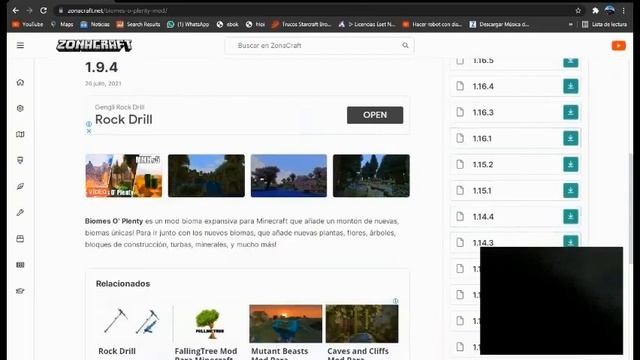Image resolution: width=640 pixels, height=360 pixels.
Task: Click the OPEN button in Rock Drill ad
Action: 375,115
